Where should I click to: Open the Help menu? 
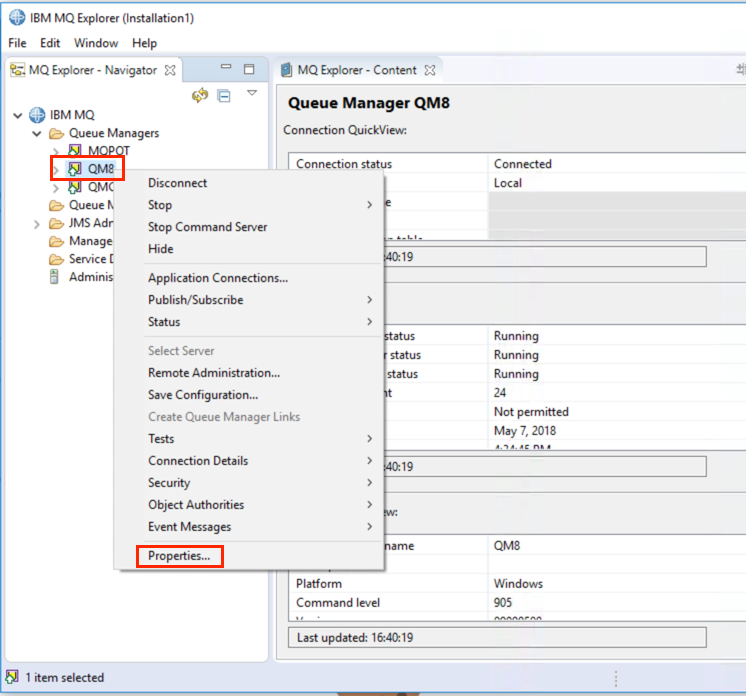144,43
